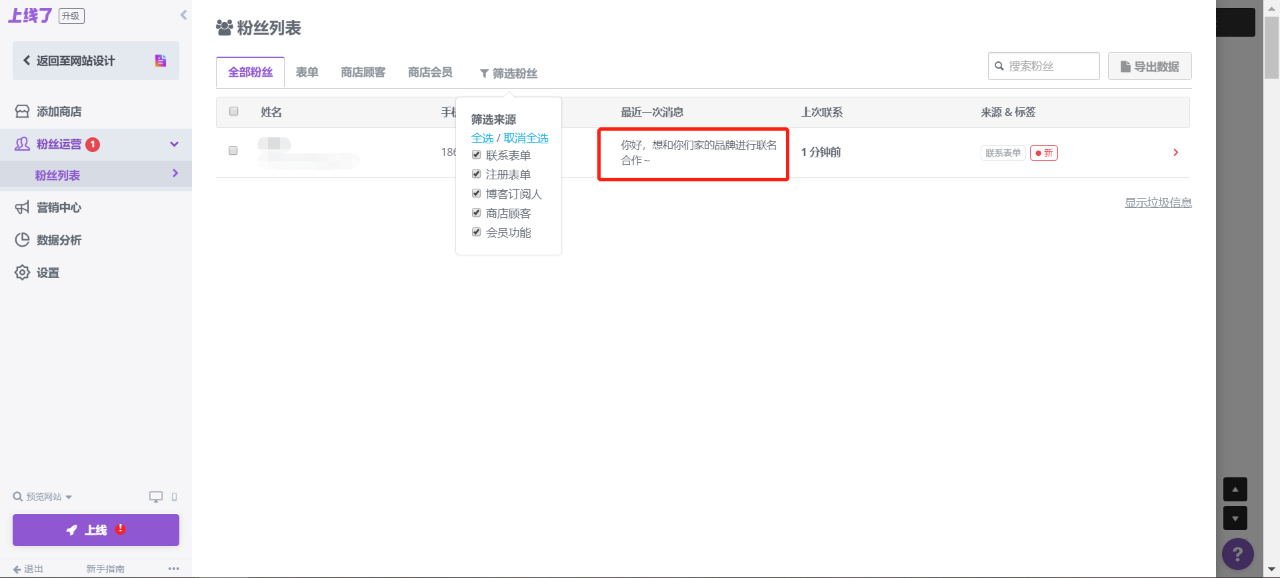Open the 筛选粉丝 filter tab
Viewport: 1280px width, 578px height.
tap(508, 73)
